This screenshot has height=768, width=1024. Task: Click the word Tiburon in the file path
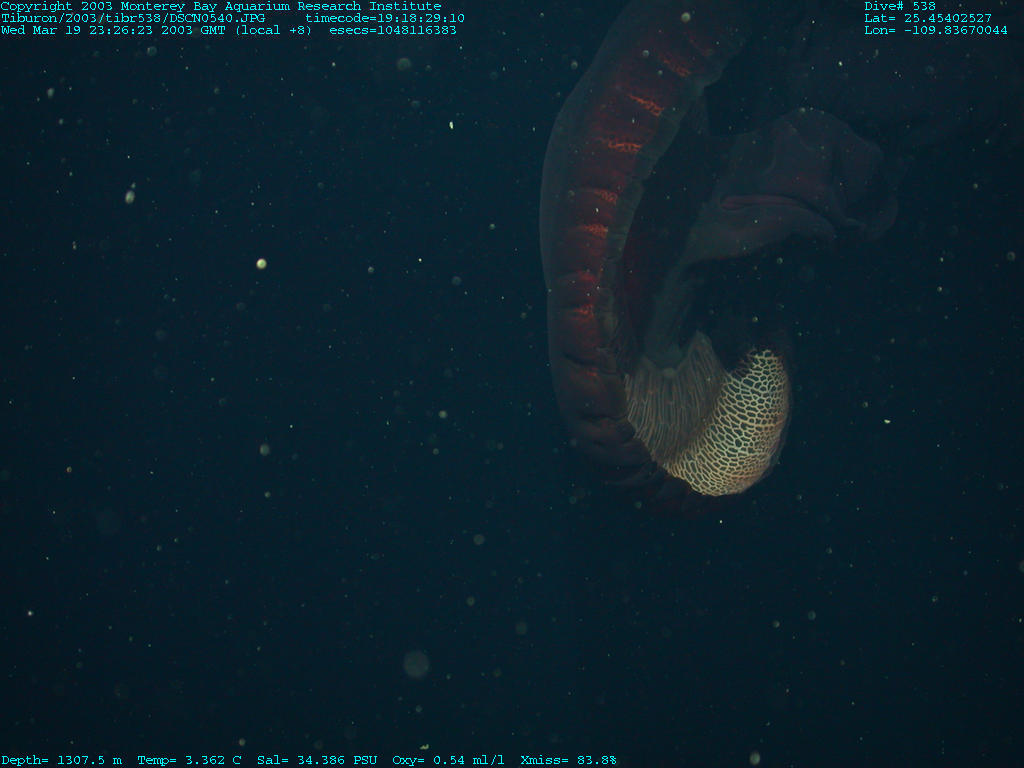(x=28, y=18)
